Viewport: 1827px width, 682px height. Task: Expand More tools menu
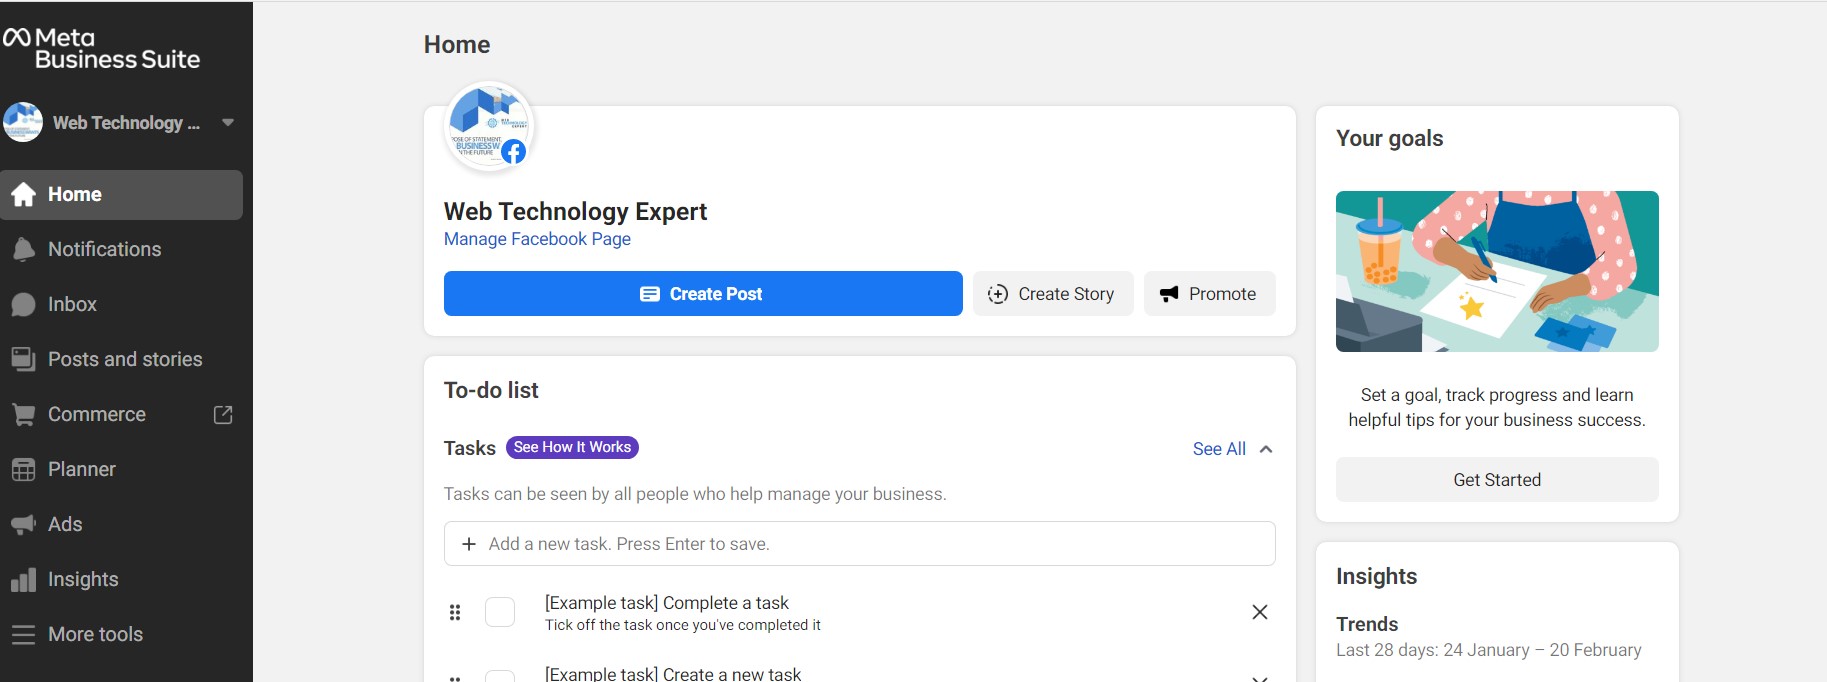click(121, 634)
